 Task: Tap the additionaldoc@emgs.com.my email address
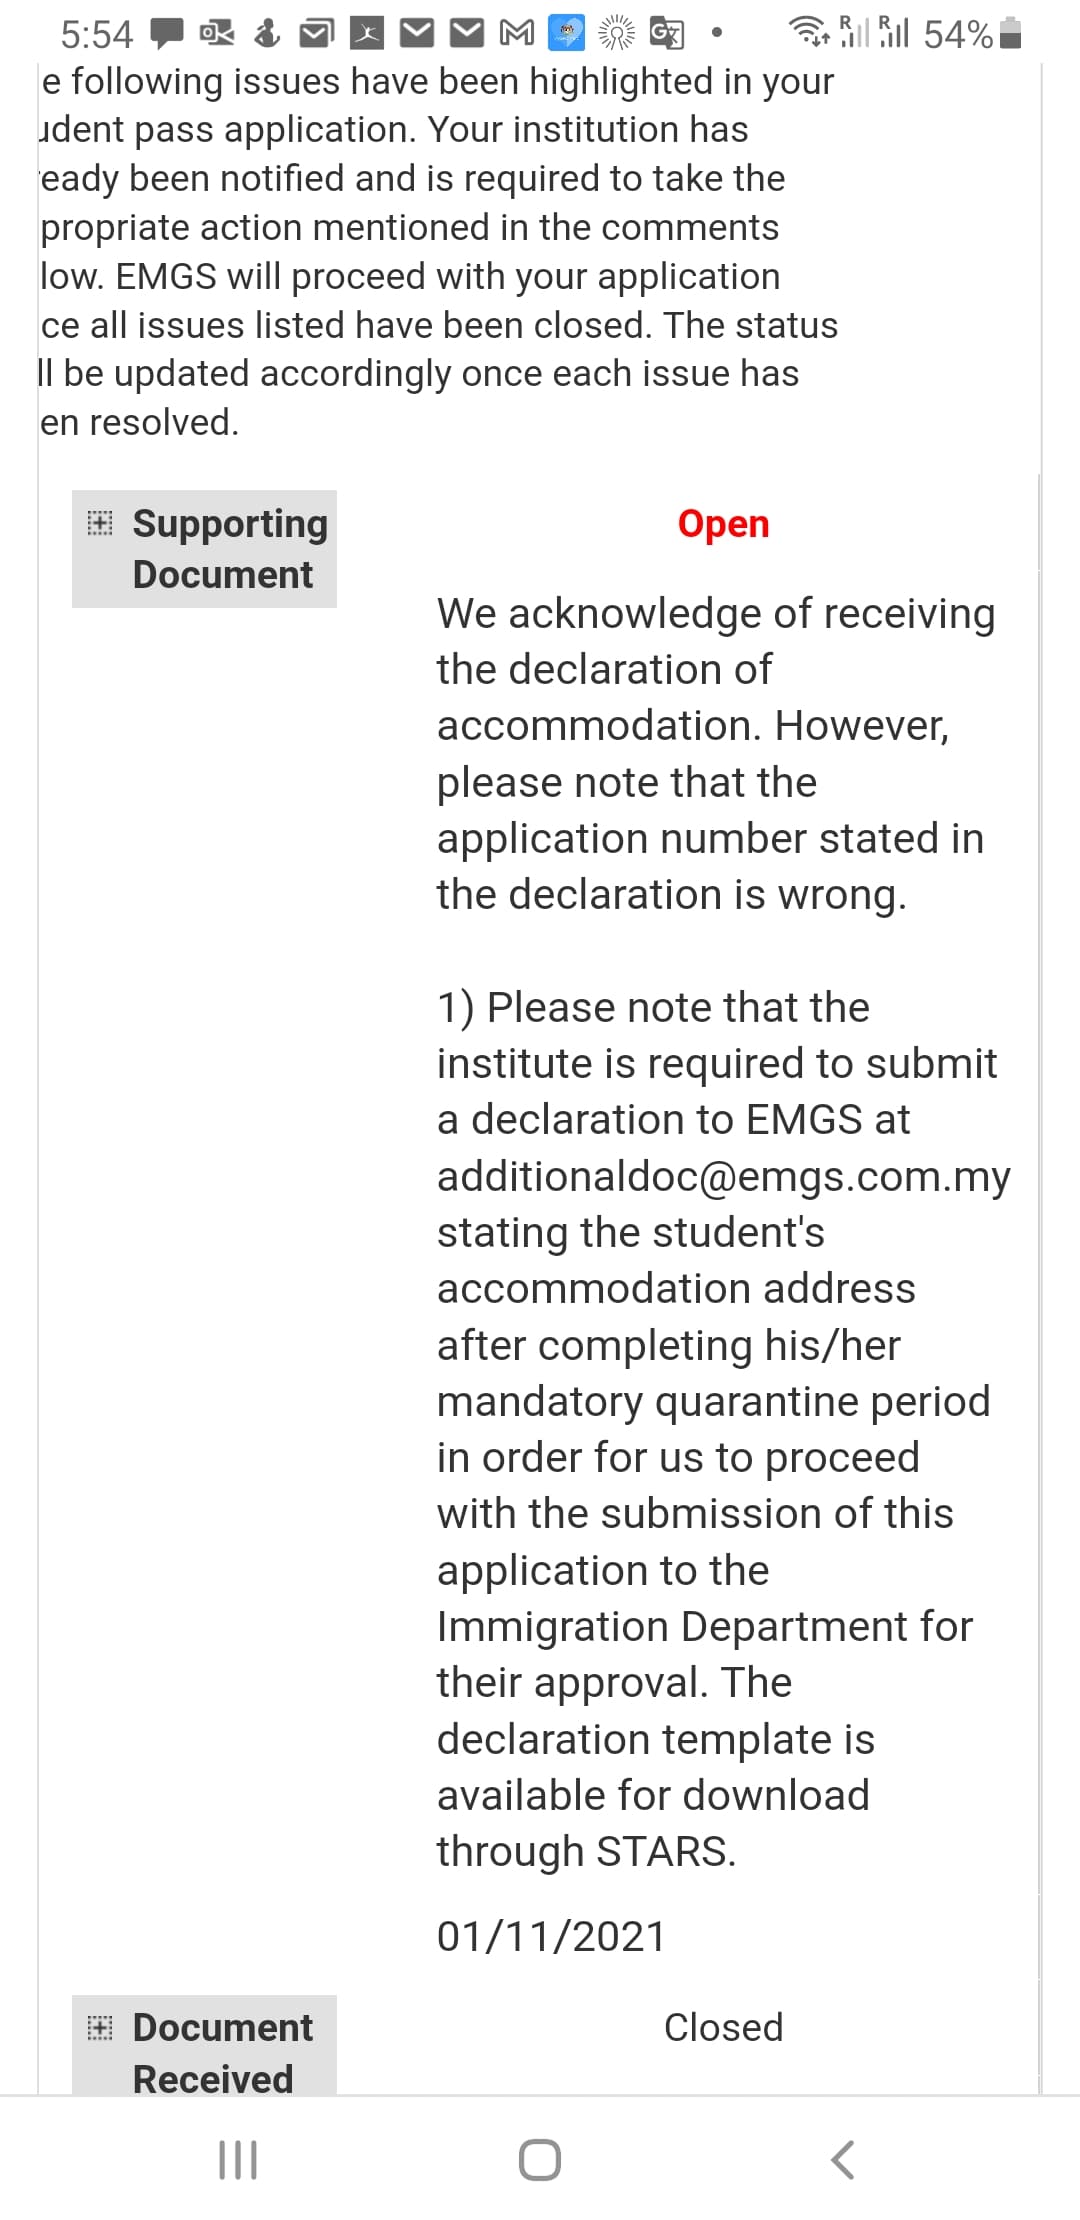[723, 1176]
